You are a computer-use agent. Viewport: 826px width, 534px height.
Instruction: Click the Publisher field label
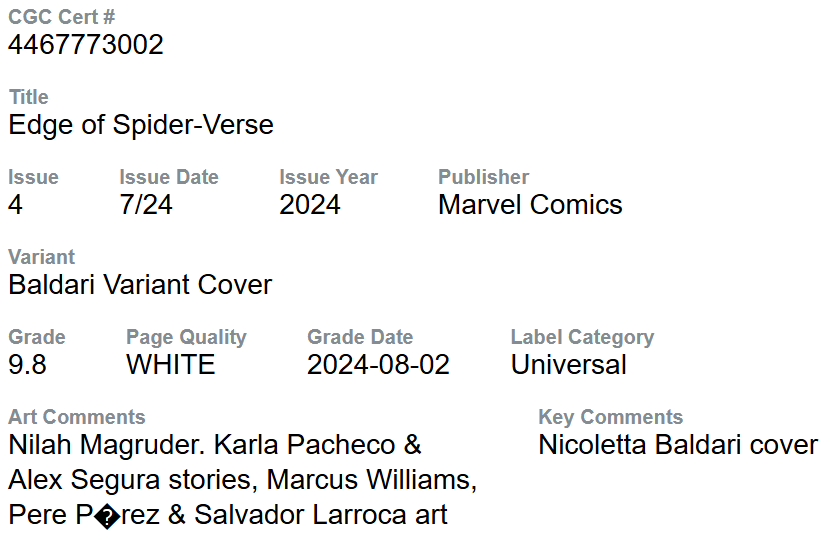point(483,177)
